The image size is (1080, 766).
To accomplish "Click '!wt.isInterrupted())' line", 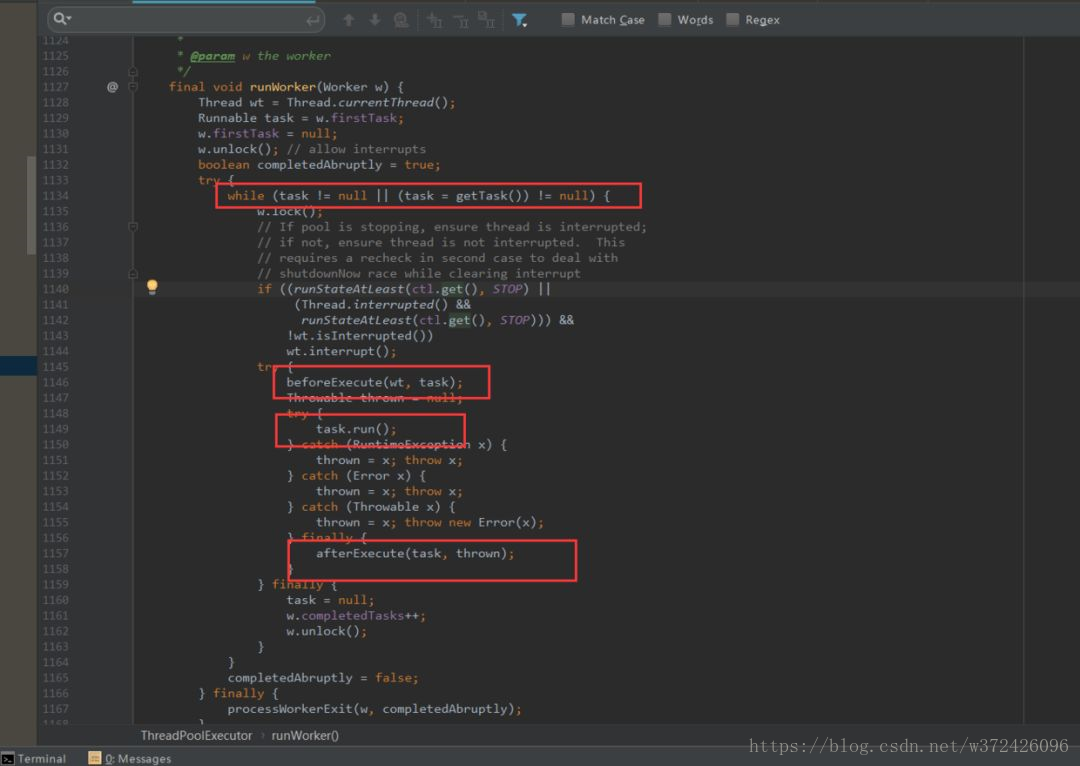I will 360,335.
